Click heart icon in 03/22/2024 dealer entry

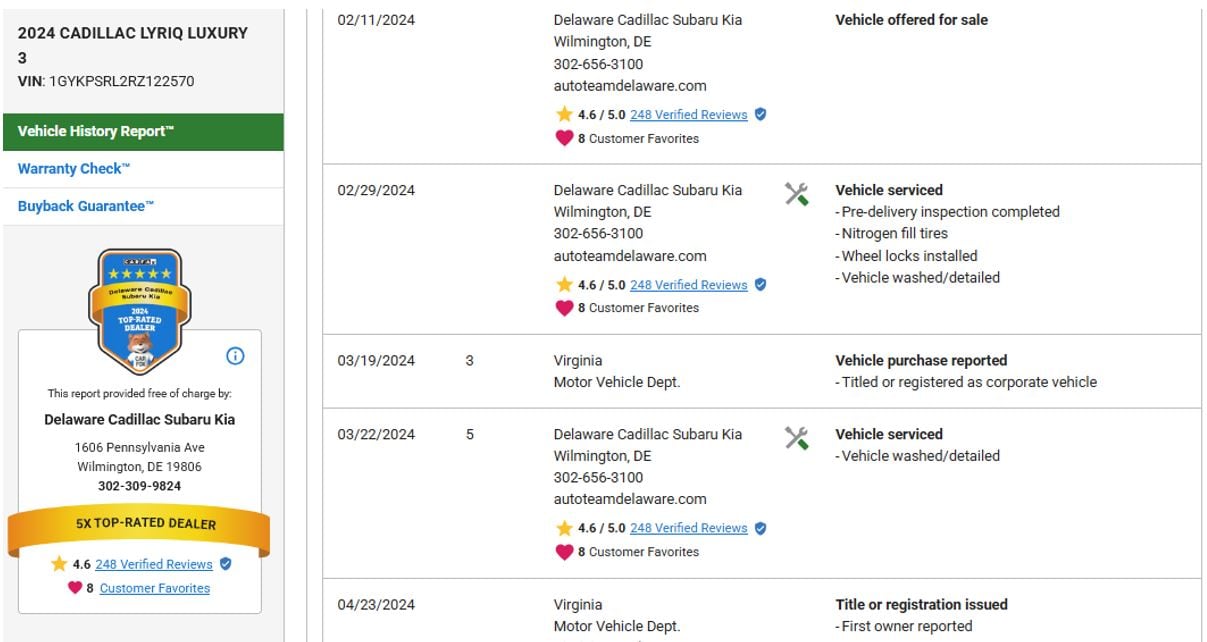[x=564, y=552]
